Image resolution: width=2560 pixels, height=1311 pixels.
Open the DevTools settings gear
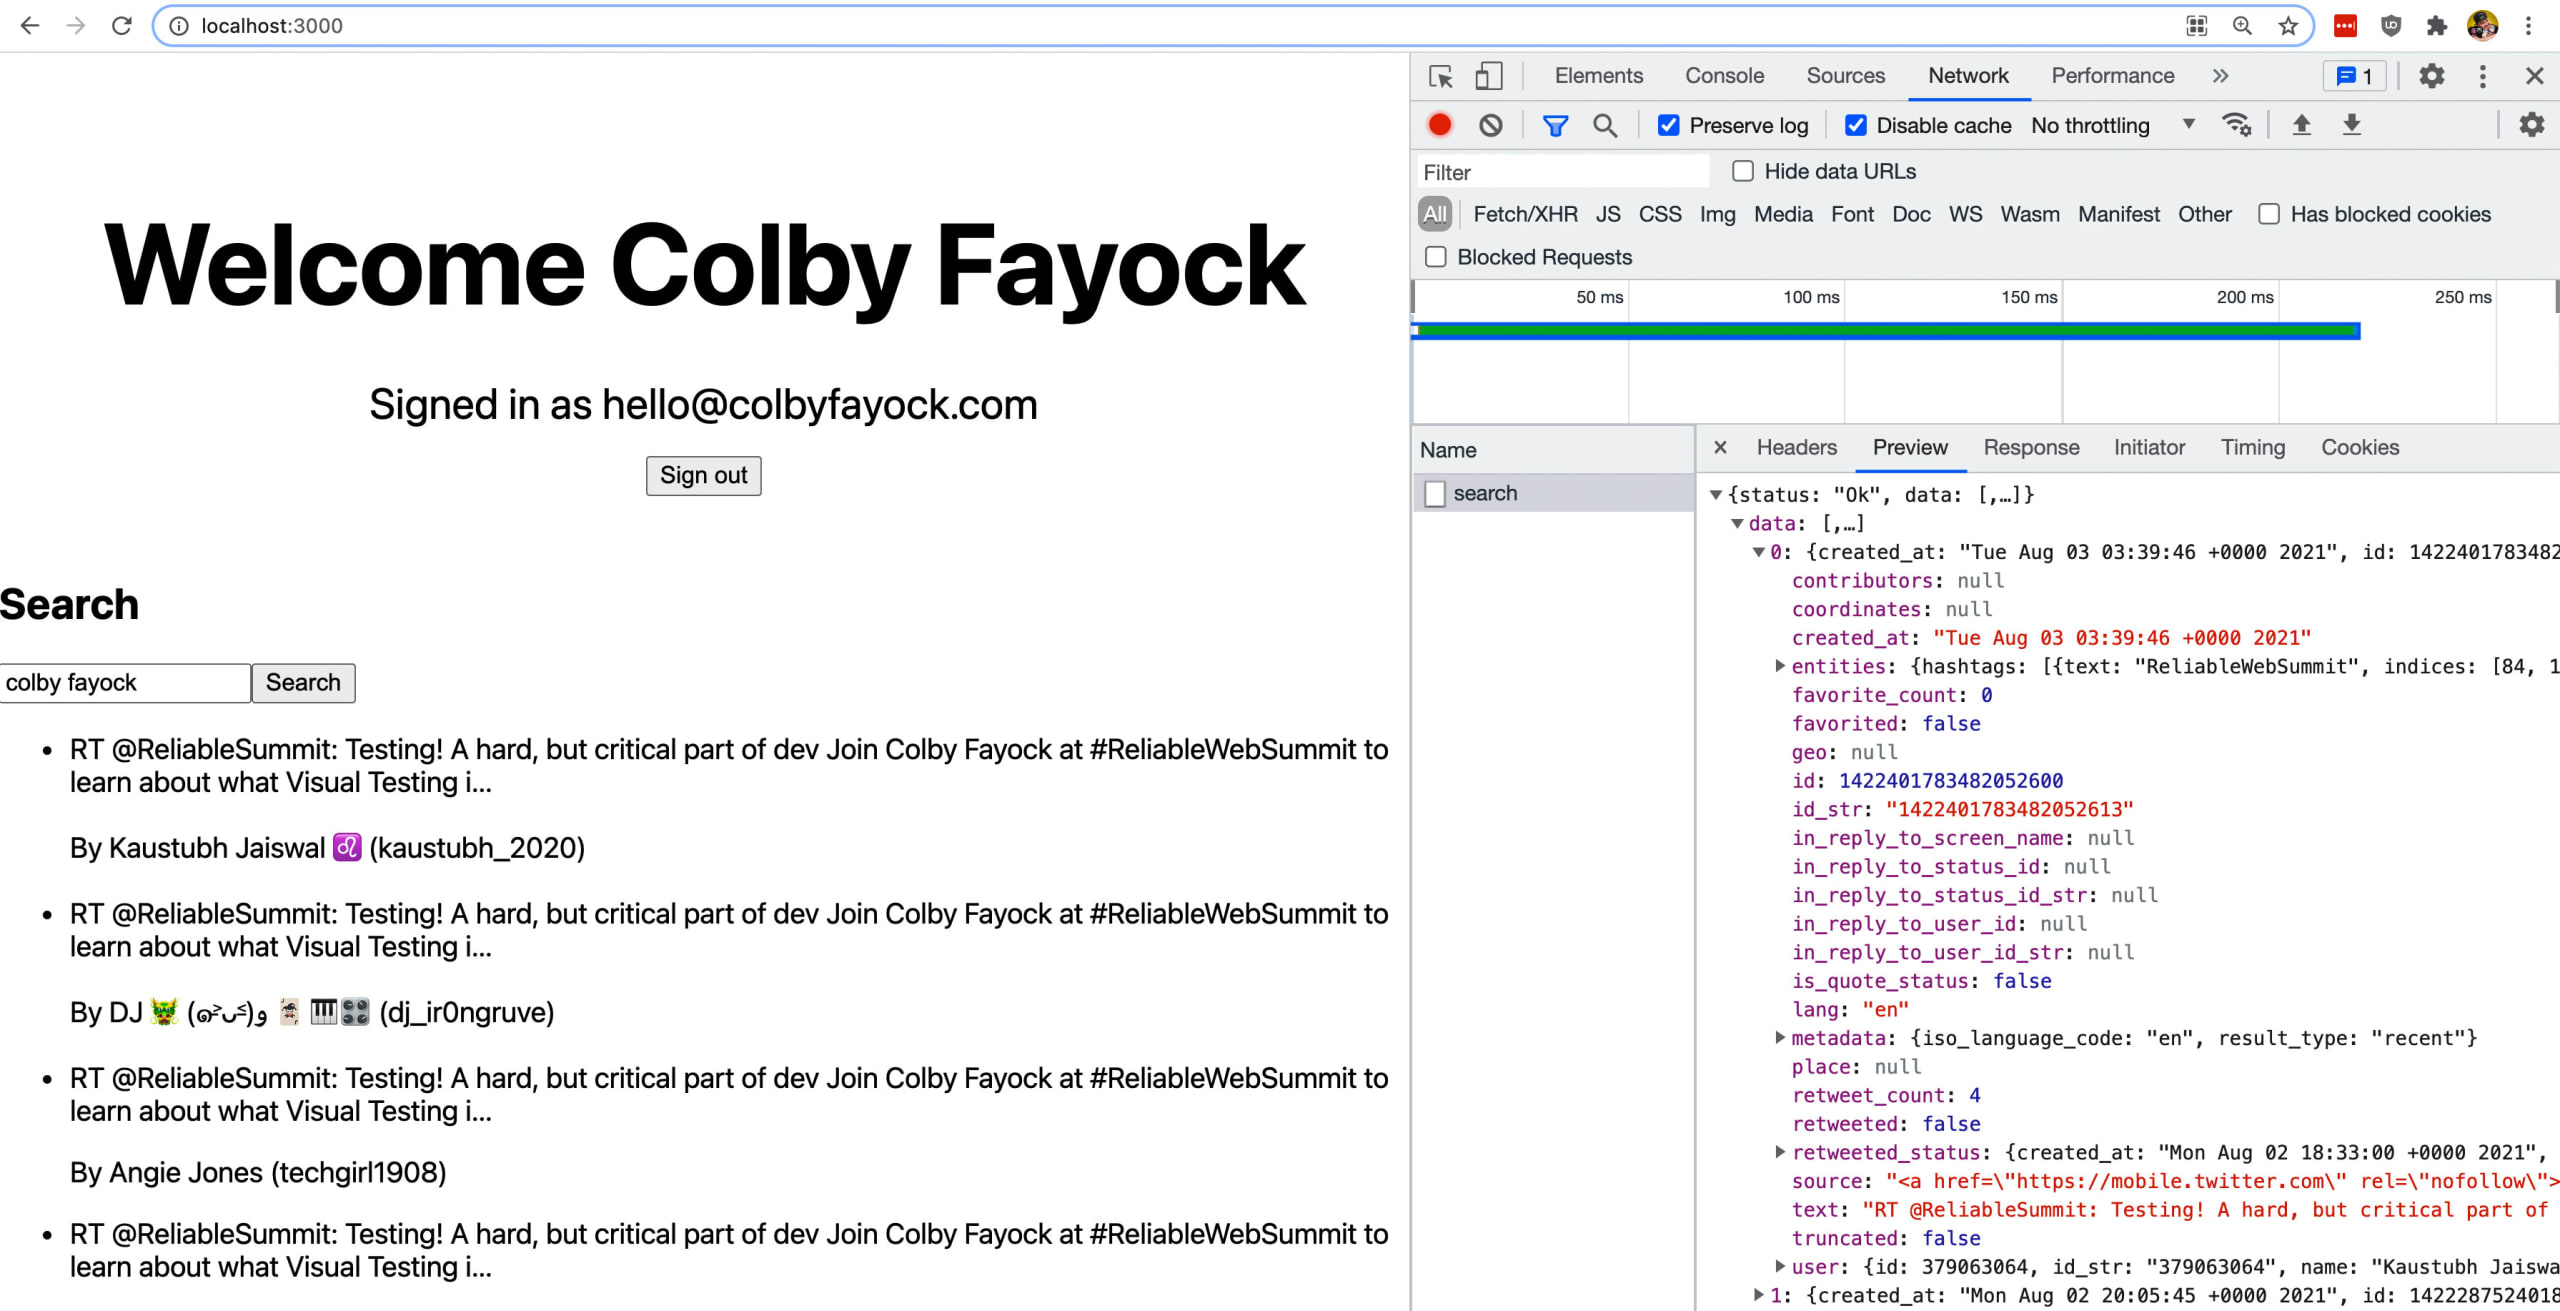(2431, 76)
